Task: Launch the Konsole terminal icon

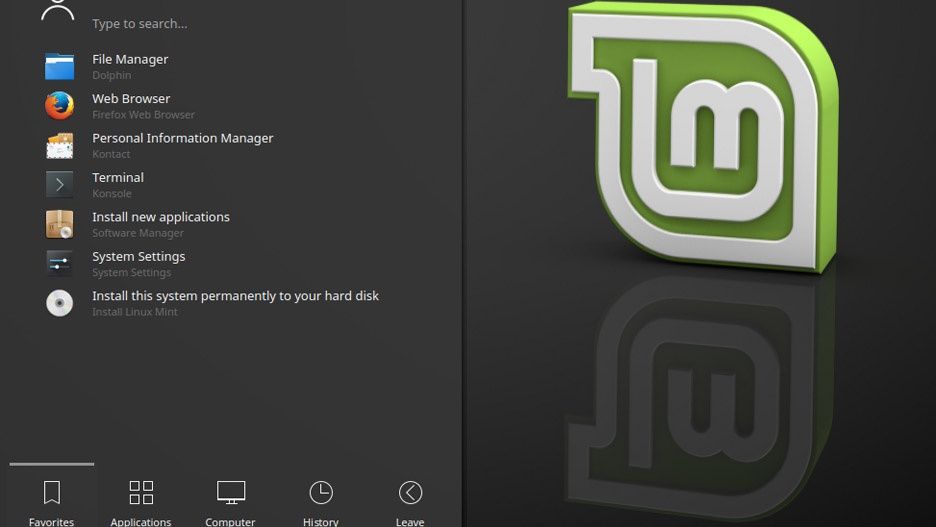Action: (x=60, y=185)
